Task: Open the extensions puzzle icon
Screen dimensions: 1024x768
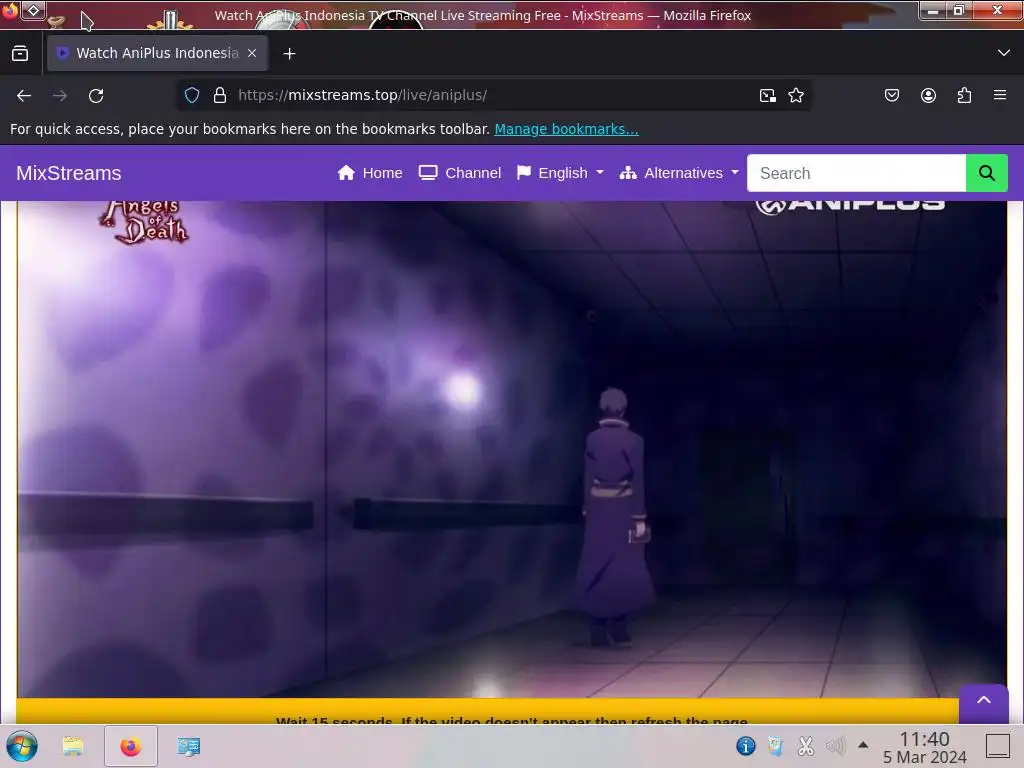Action: pyautogui.click(x=964, y=95)
